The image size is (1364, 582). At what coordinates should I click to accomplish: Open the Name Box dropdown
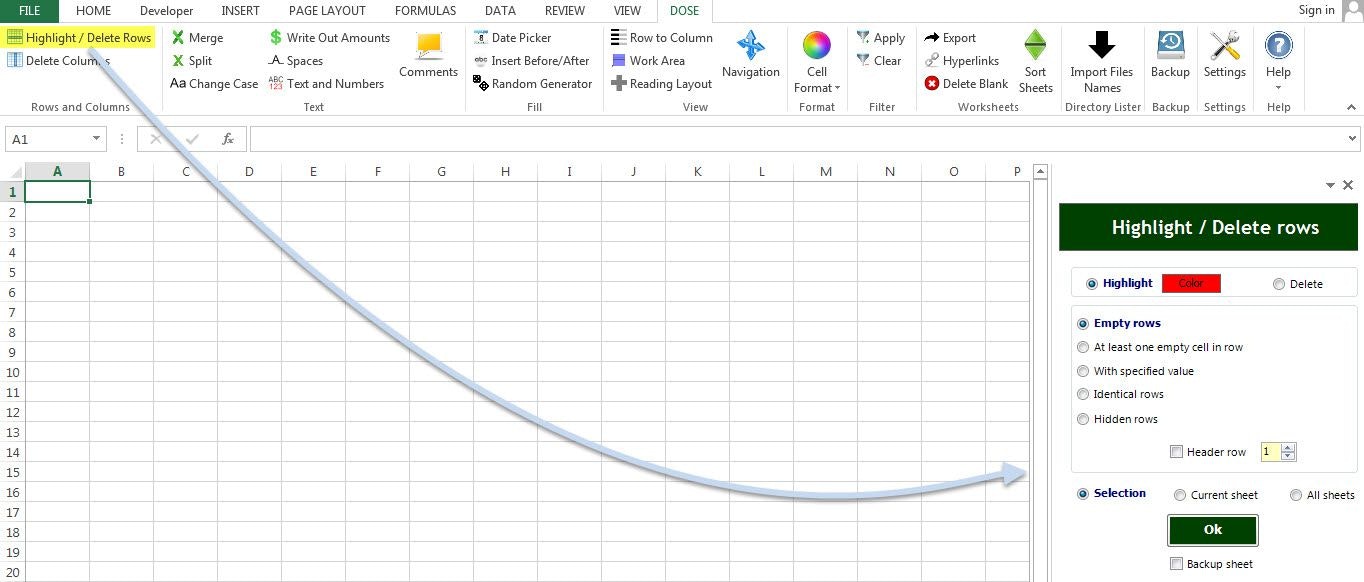point(95,139)
